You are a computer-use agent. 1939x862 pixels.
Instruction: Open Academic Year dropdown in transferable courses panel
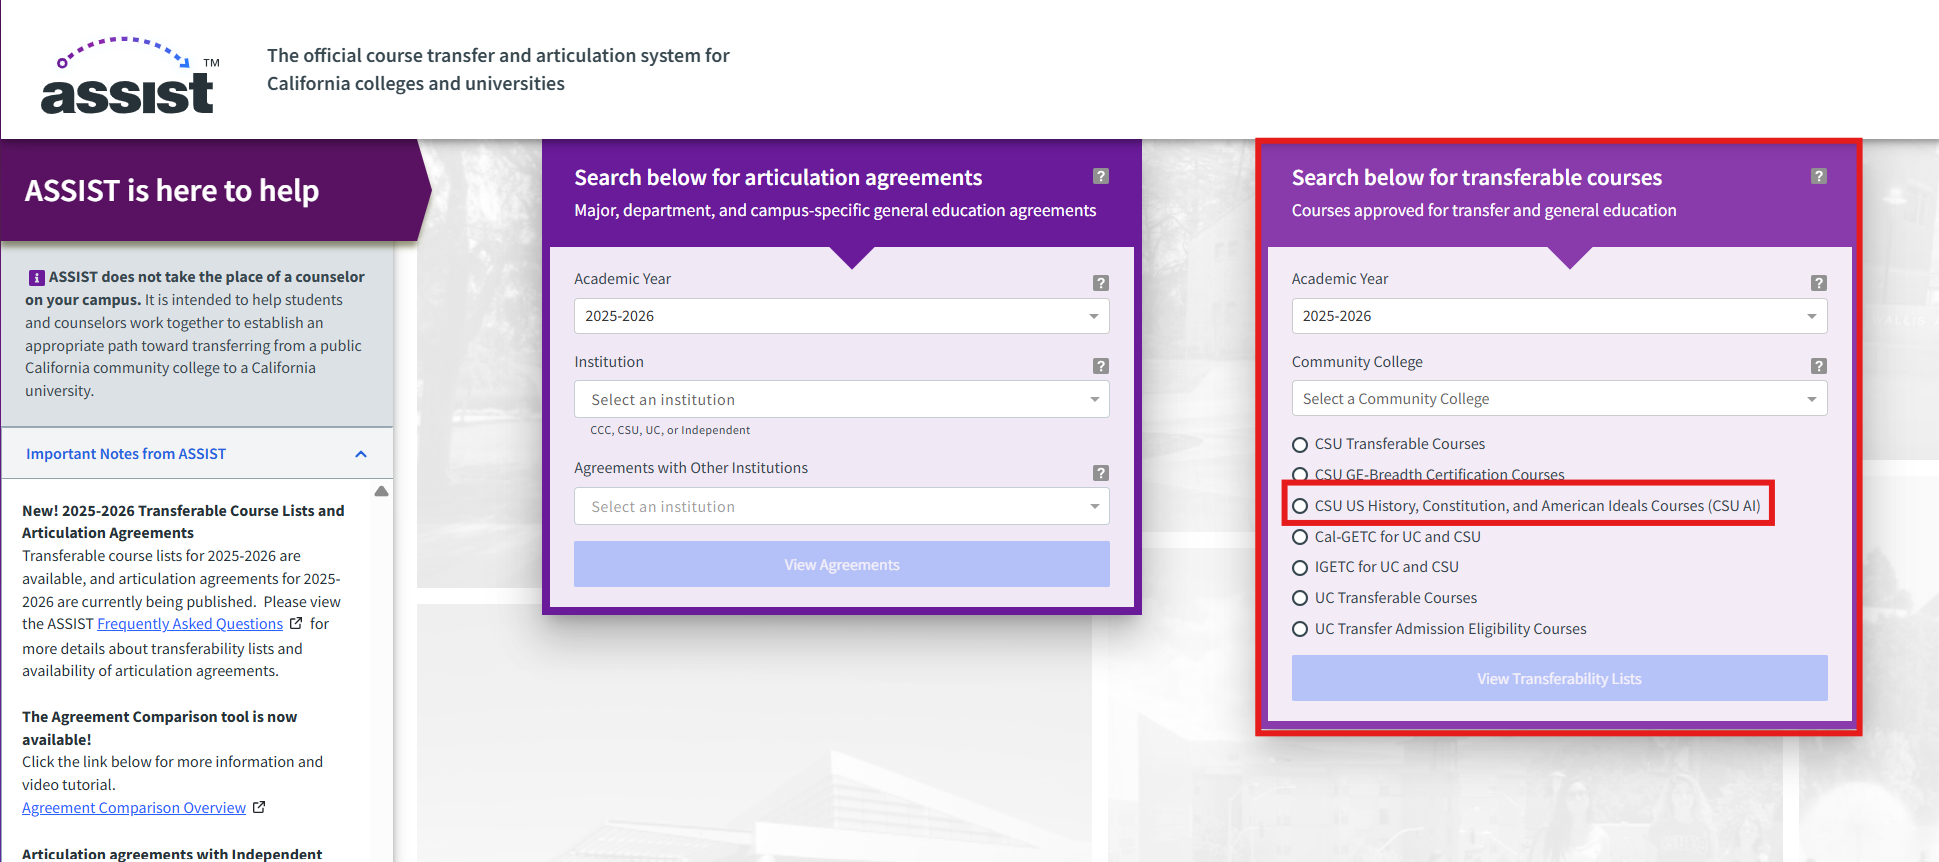tap(1559, 316)
